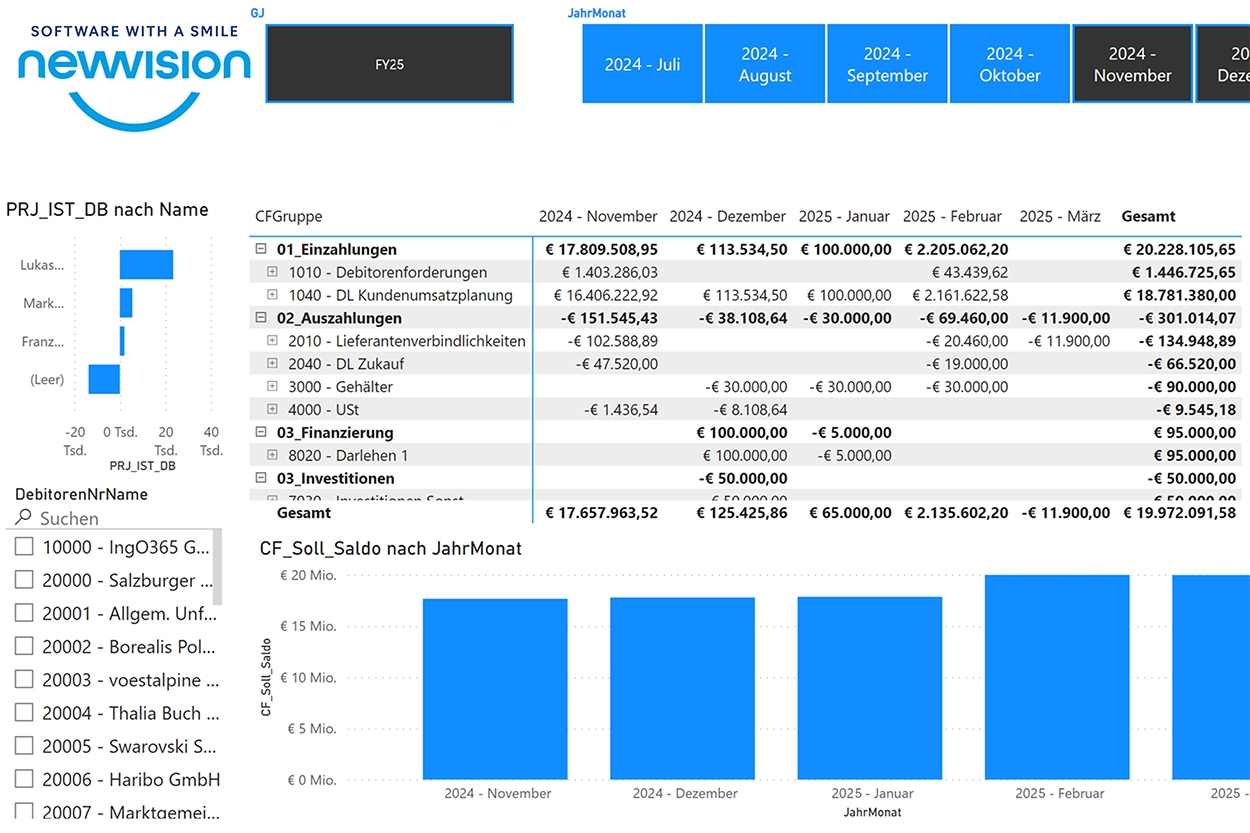
Task: Click the 2025 - Februar column header
Action: 952,216
